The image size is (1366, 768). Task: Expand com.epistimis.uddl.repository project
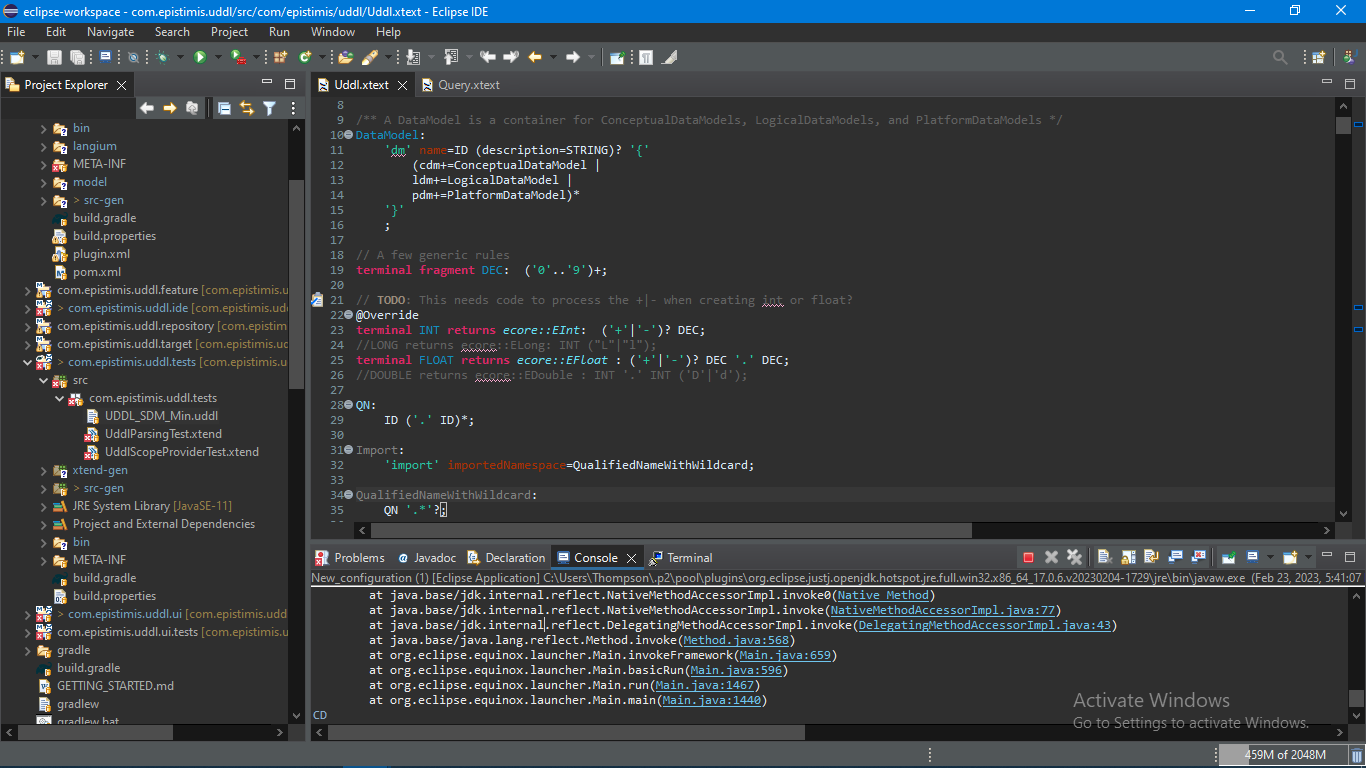[27, 326]
